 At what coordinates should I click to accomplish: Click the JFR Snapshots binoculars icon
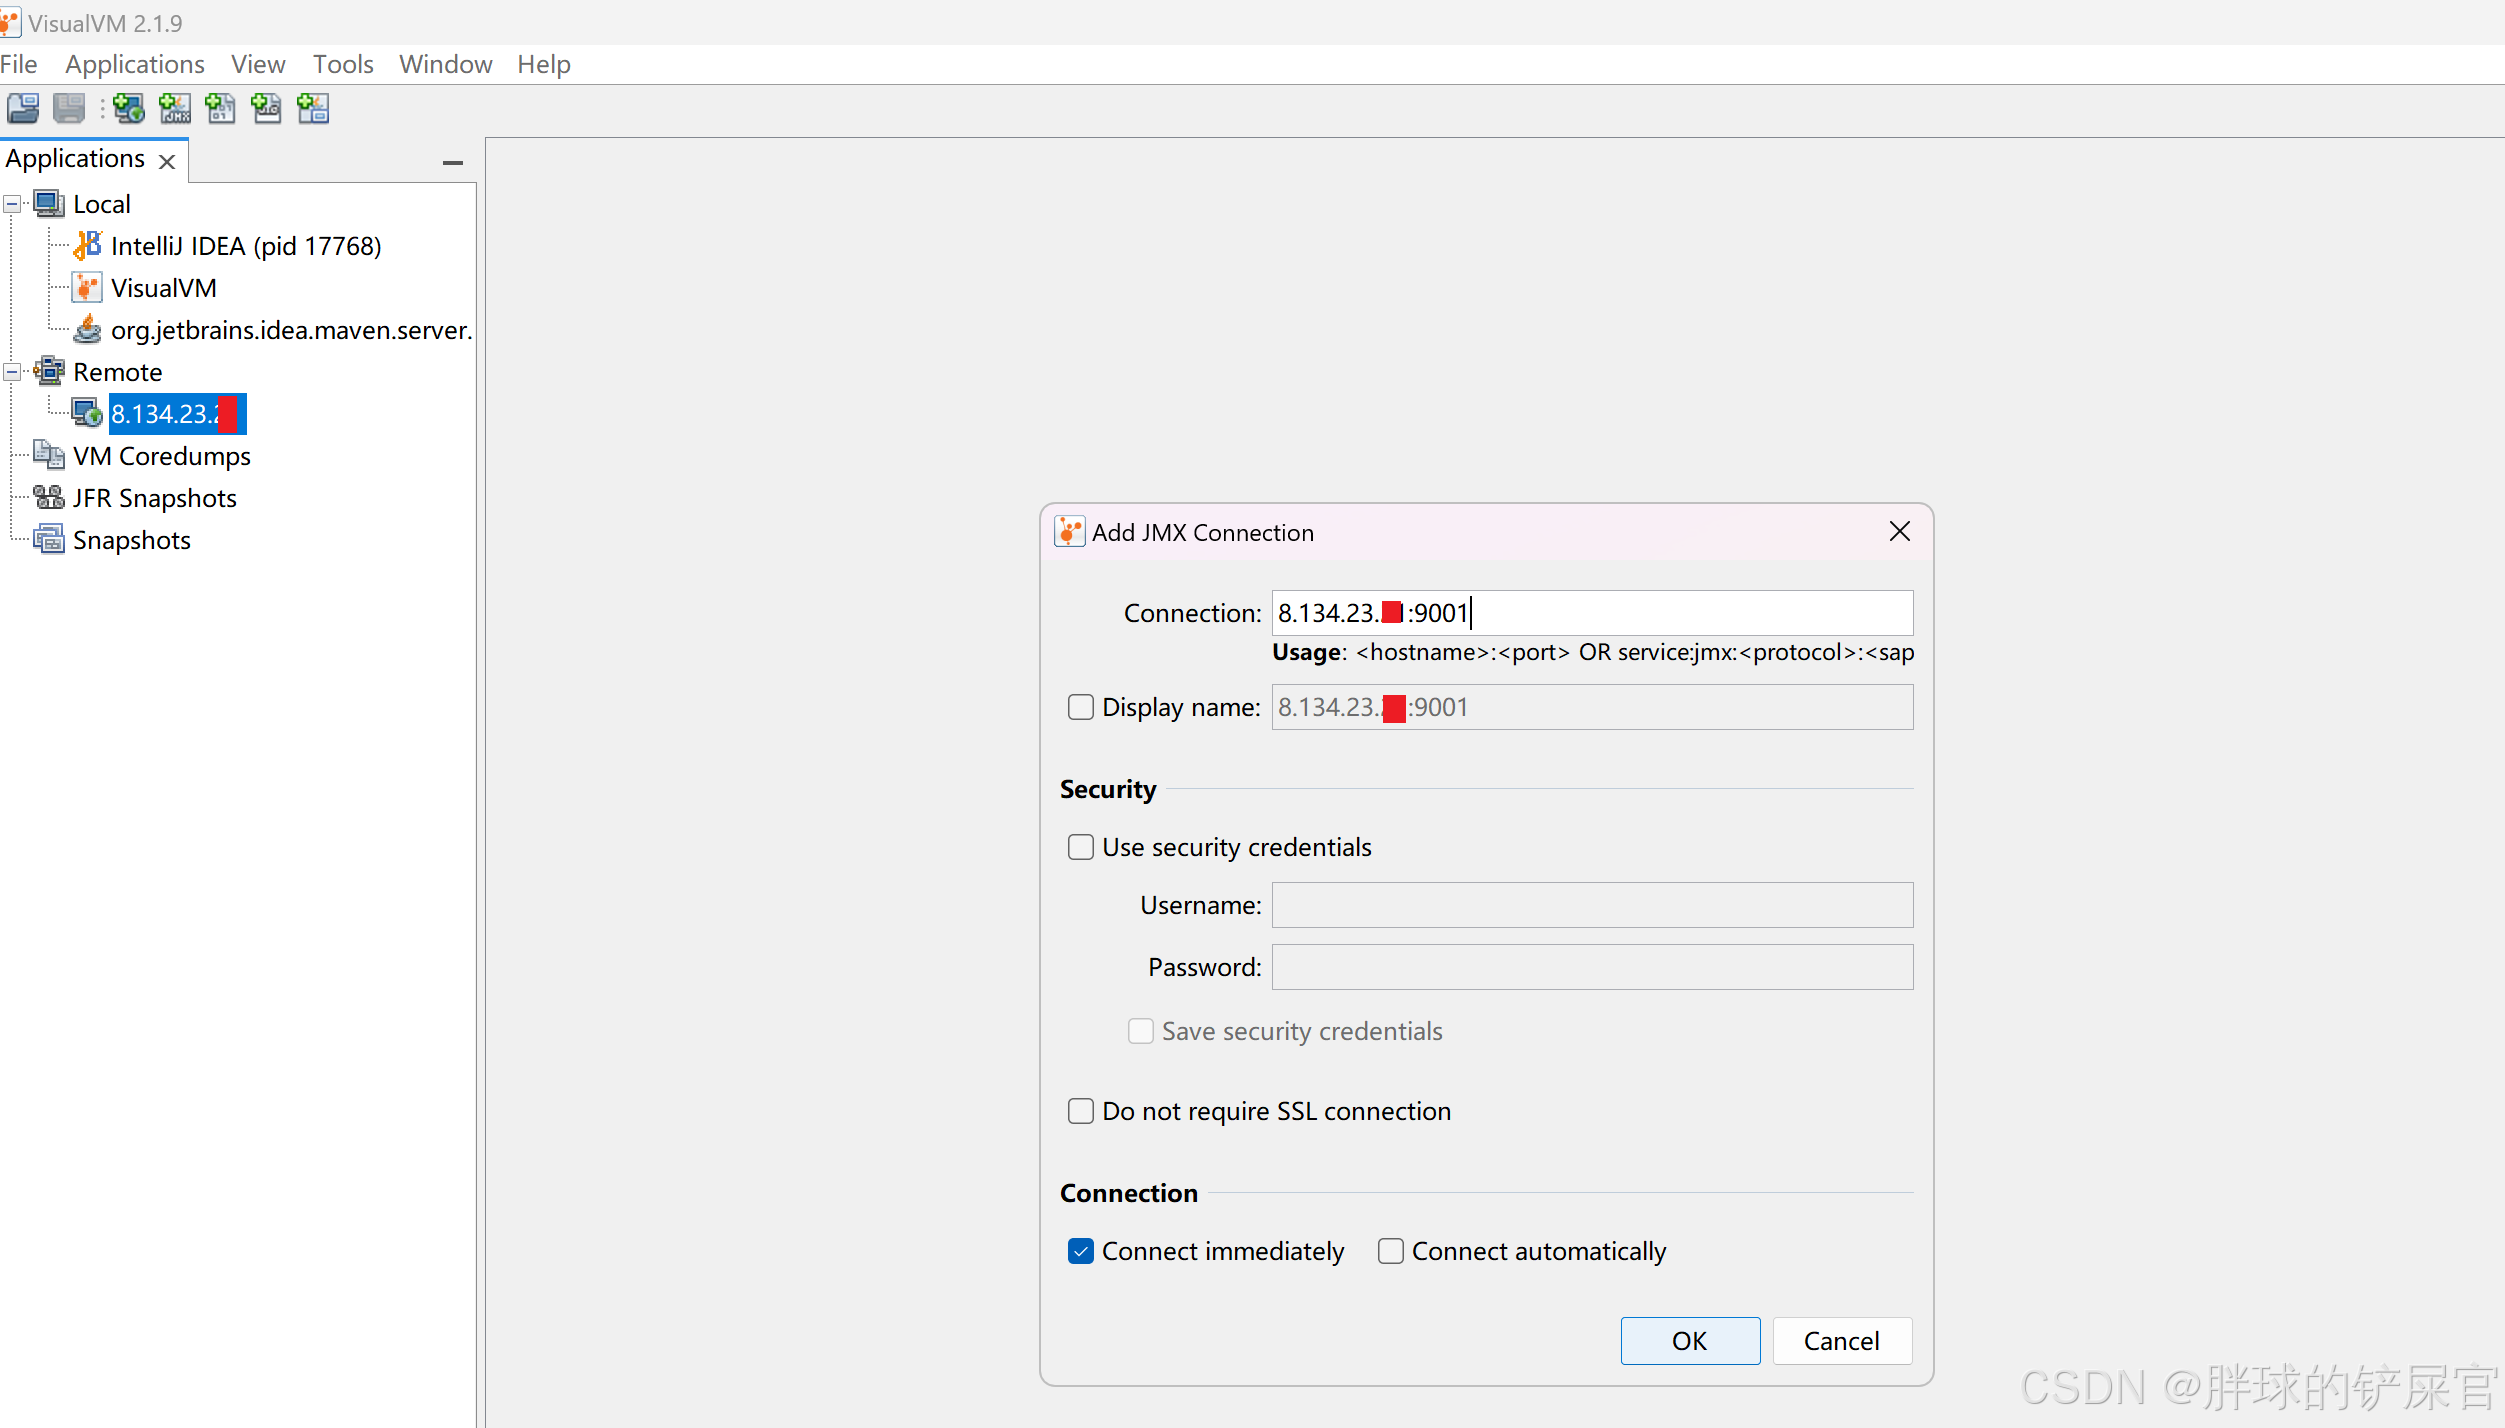(x=48, y=497)
